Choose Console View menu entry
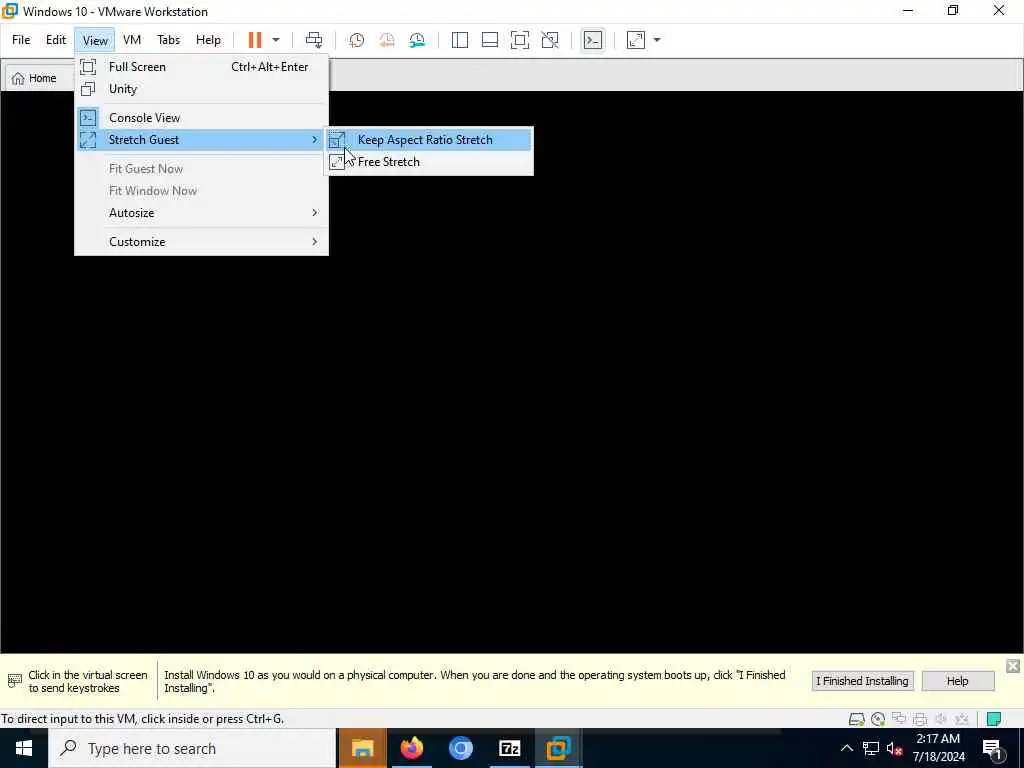1024x768 pixels. tap(201, 118)
